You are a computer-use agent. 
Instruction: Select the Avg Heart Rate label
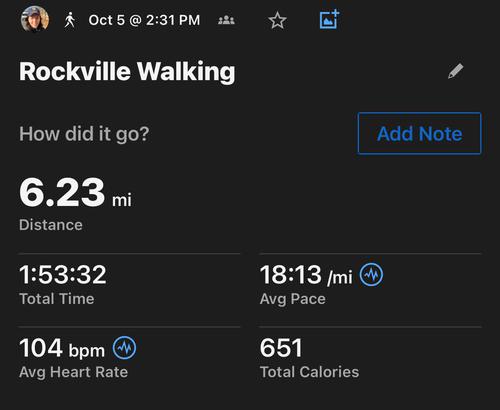click(73, 372)
